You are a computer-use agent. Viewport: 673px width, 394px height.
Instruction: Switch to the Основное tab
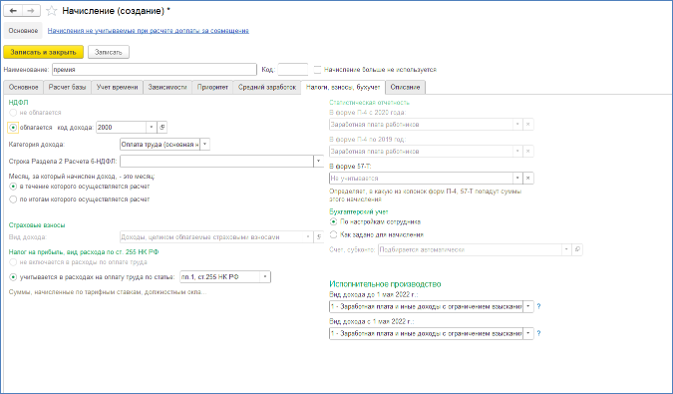point(23,87)
